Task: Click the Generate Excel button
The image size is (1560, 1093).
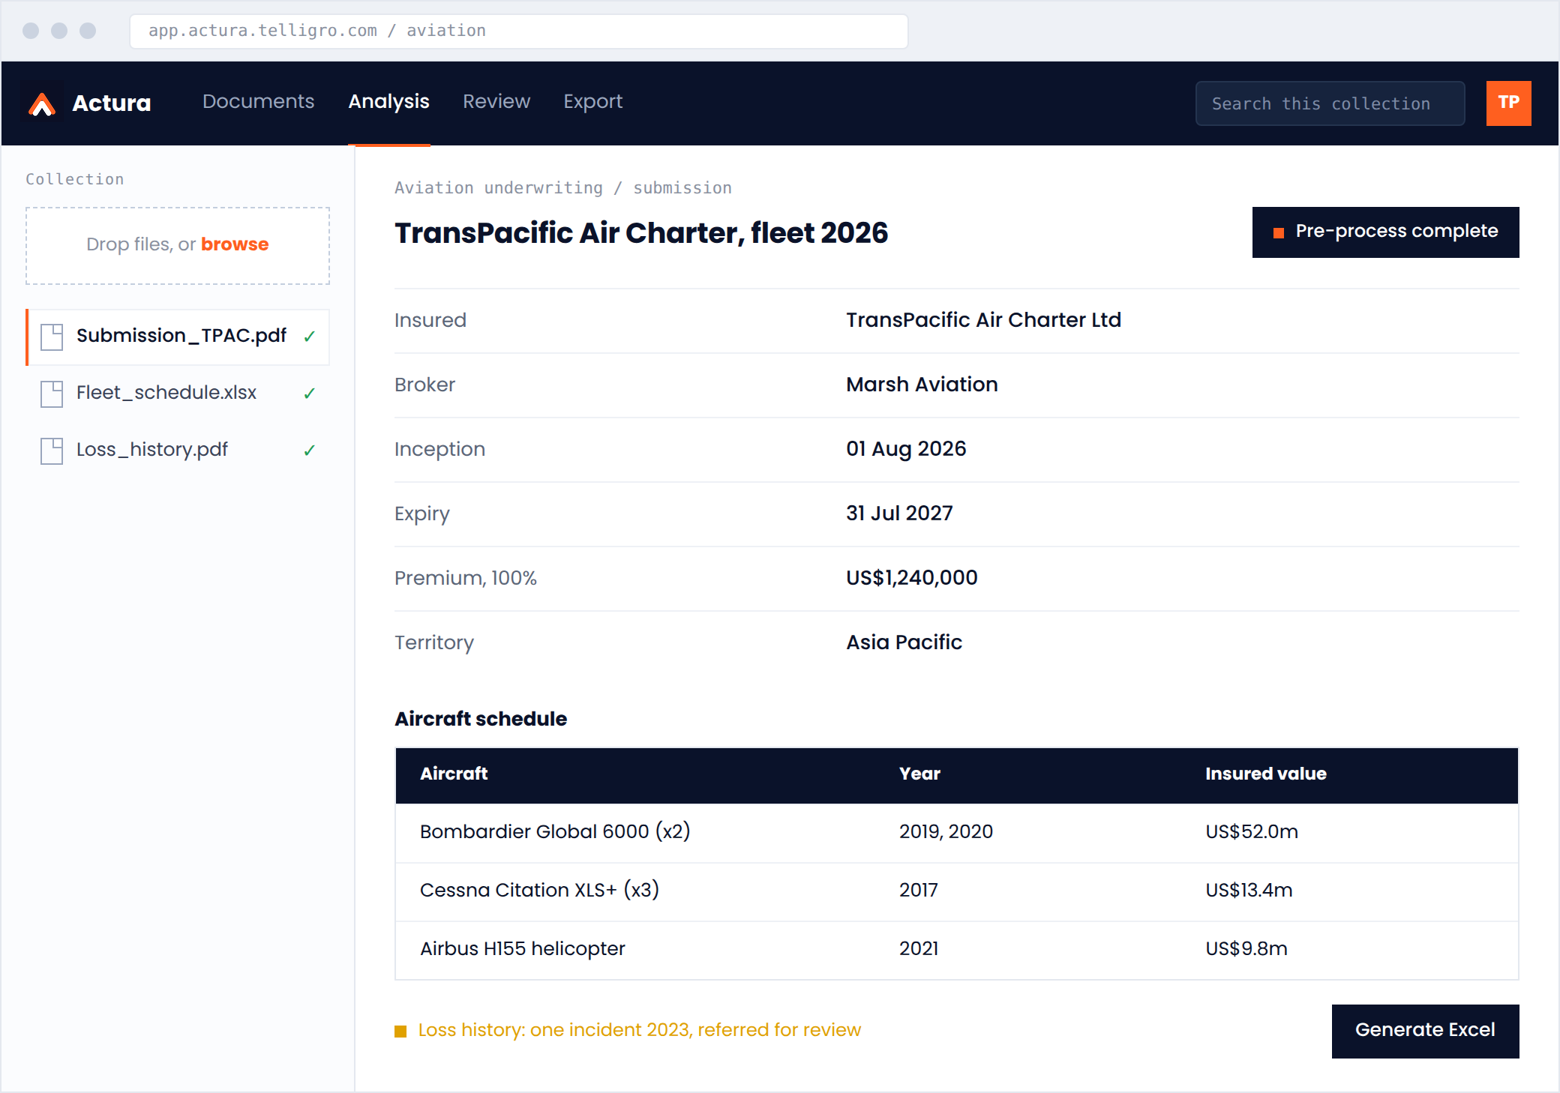Action: 1425,1030
